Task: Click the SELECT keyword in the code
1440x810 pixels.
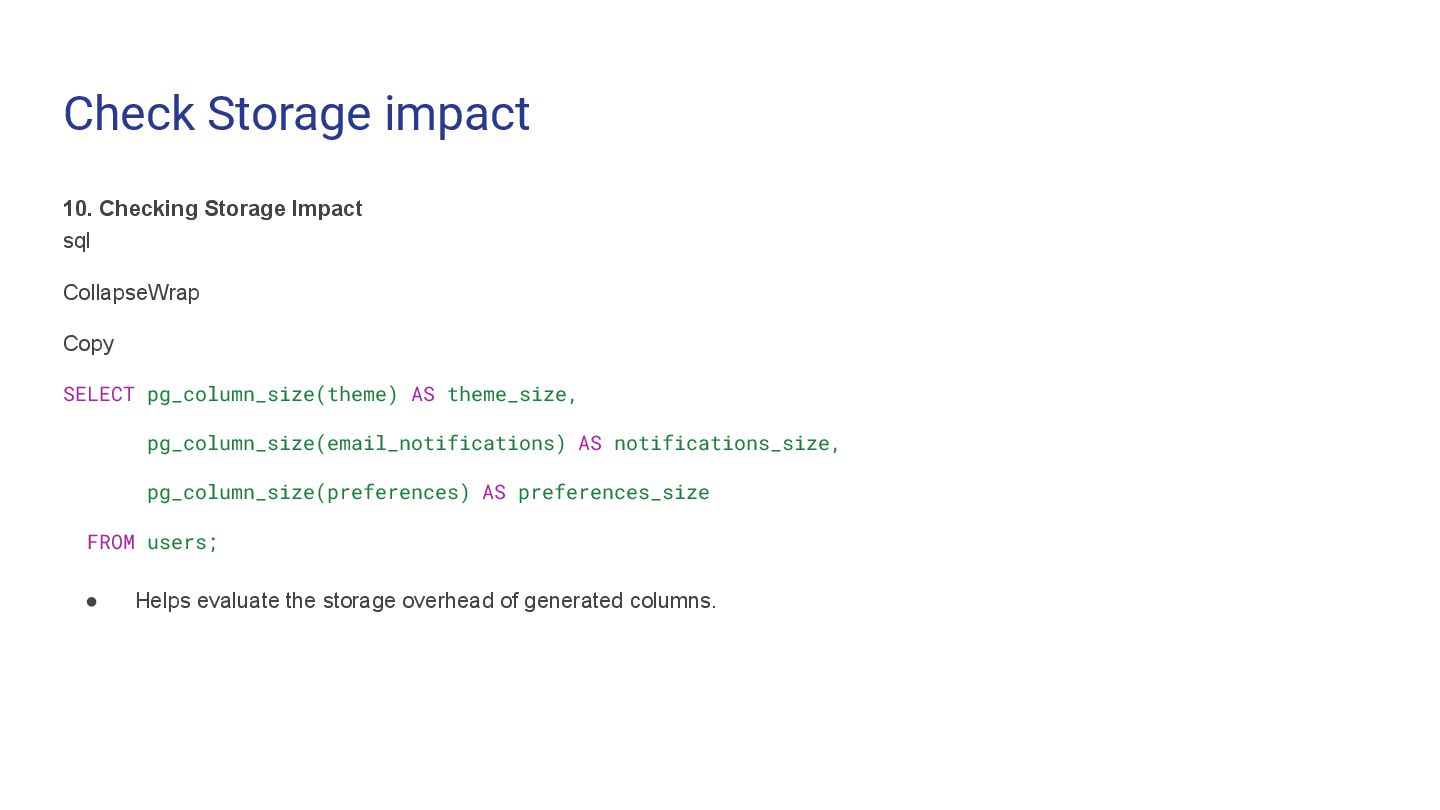Action: 99,394
